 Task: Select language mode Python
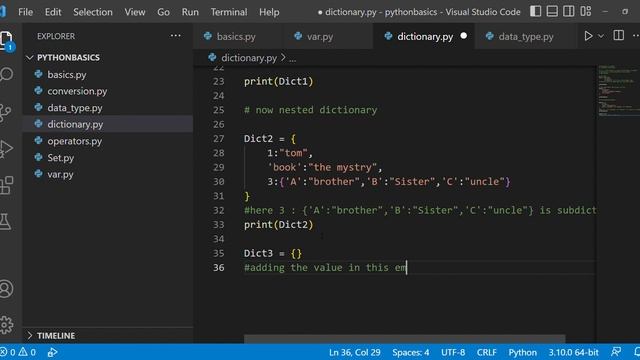(x=522, y=352)
